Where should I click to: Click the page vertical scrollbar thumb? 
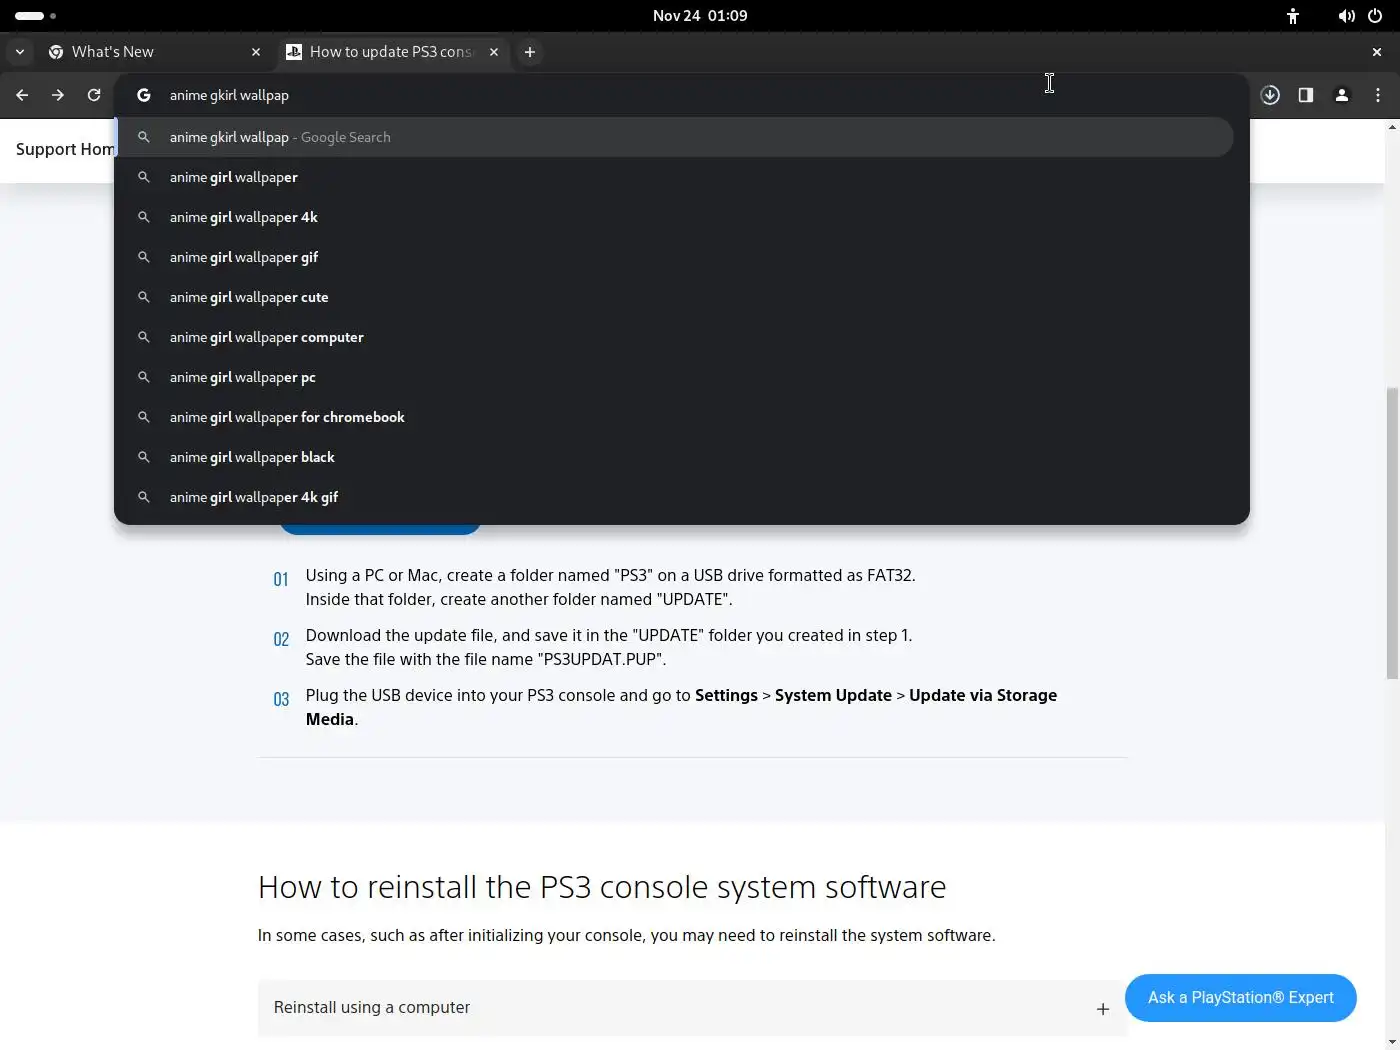1392,534
